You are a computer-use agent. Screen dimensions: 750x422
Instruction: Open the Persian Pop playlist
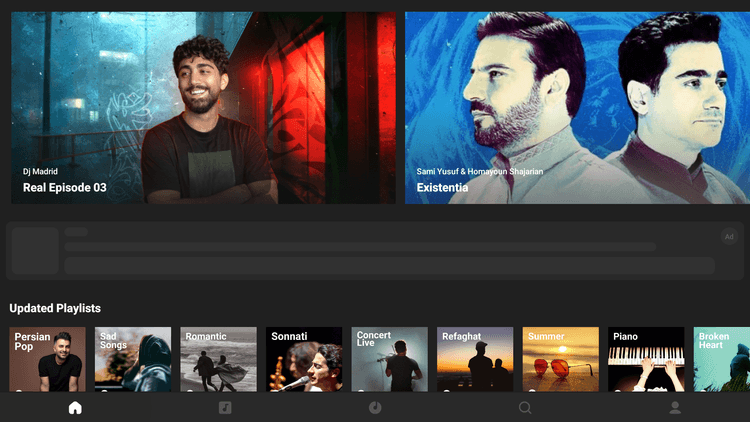[x=47, y=359]
